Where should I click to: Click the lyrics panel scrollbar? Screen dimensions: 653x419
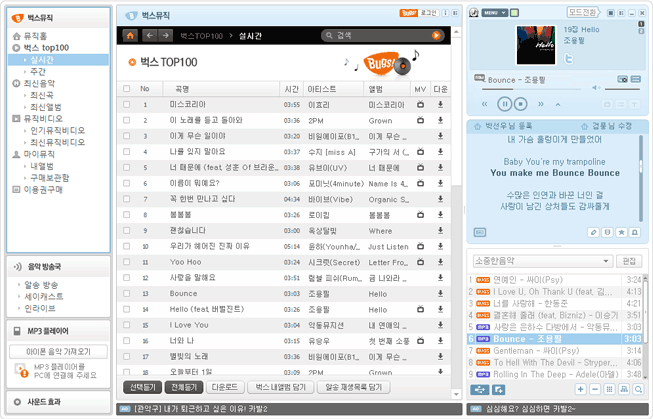pos(641,178)
